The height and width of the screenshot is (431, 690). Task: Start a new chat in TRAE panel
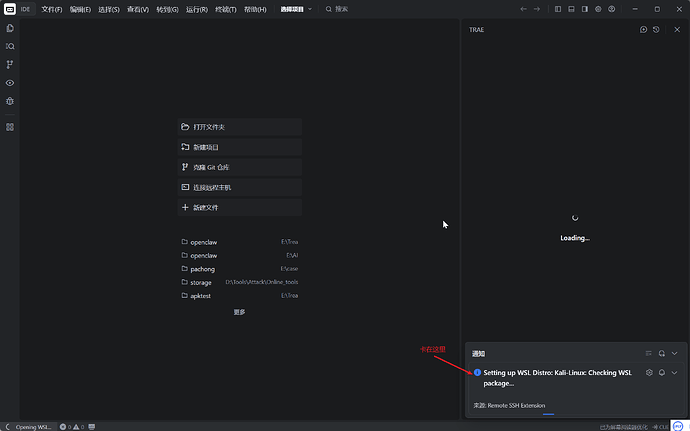pyautogui.click(x=643, y=29)
